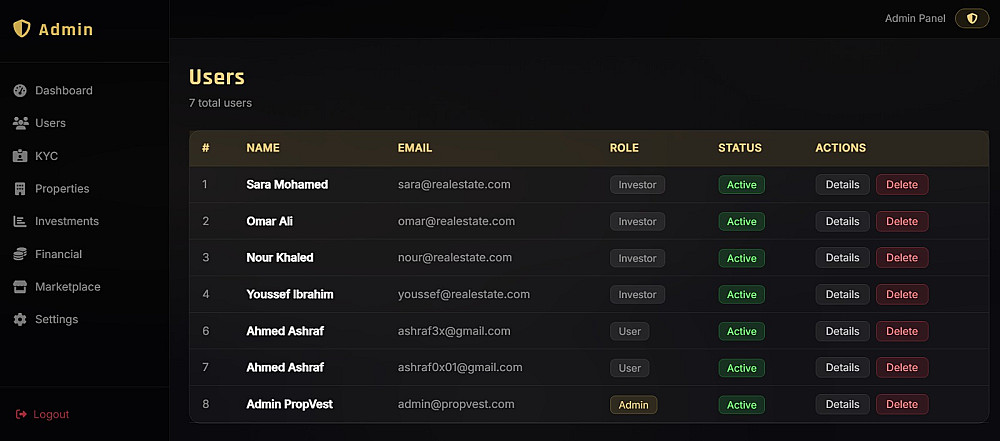Click the Settings gear icon
Screen dimensions: 1000x441
point(20,320)
